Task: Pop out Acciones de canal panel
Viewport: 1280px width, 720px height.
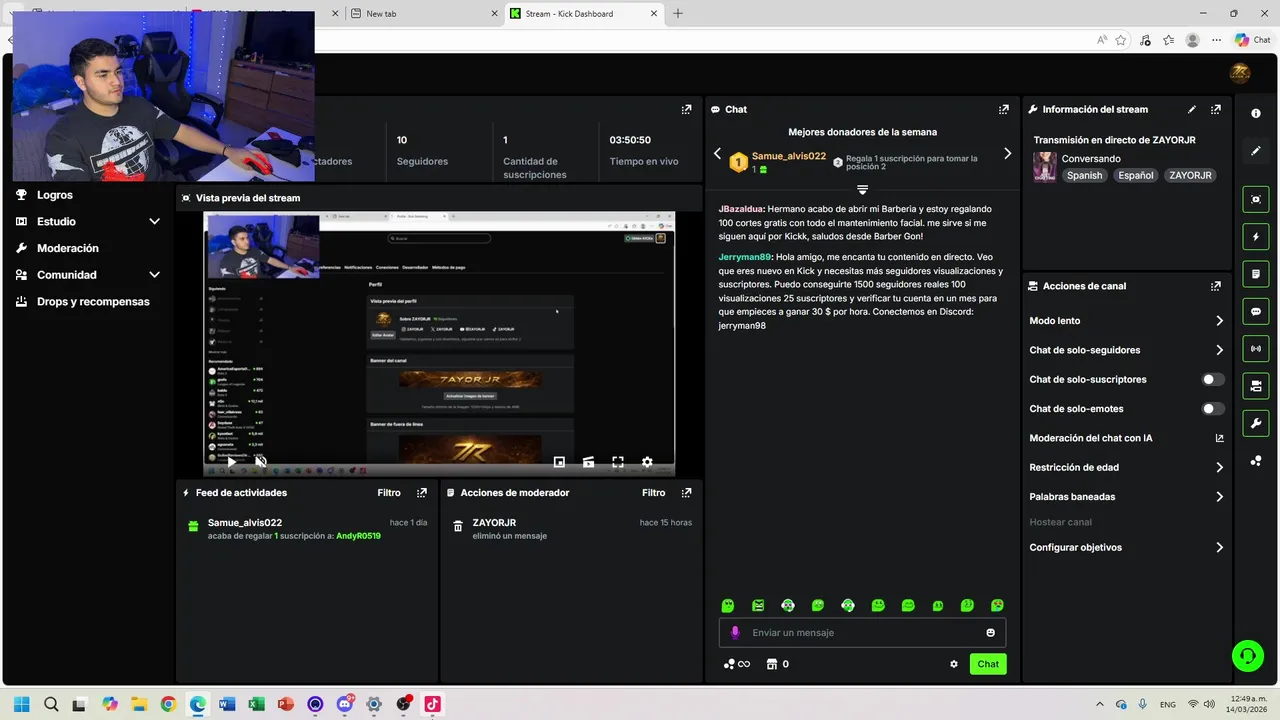Action: [1216, 286]
